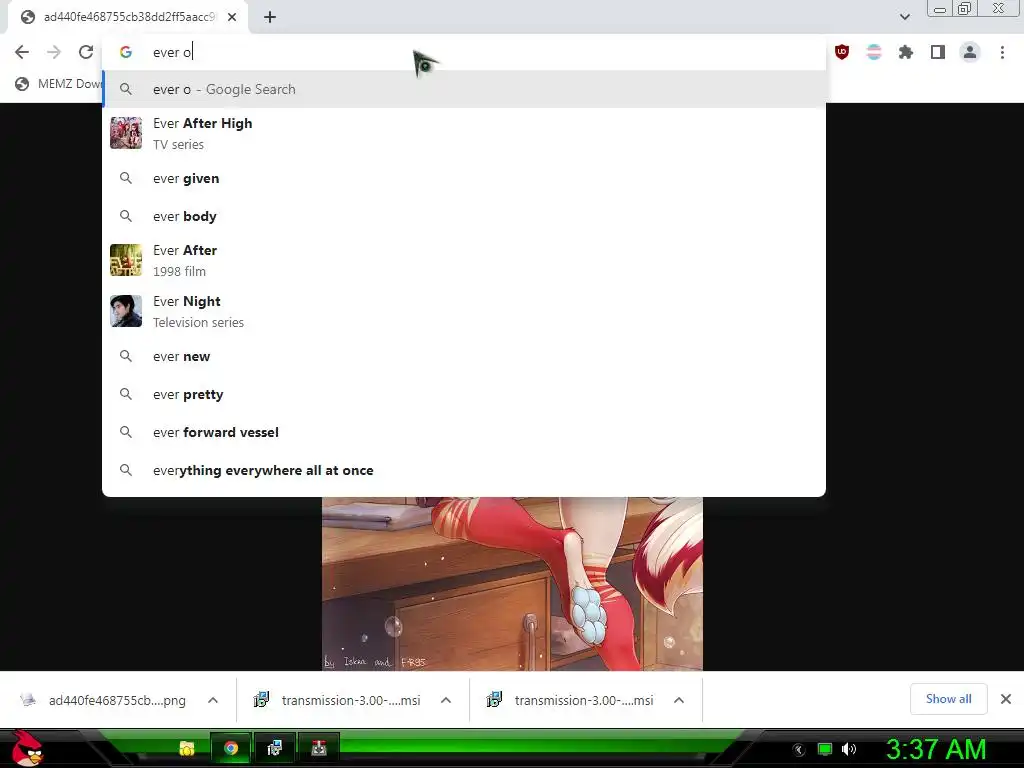Select 'everything everywhere all at once' suggestion
This screenshot has height=768, width=1024.
click(464, 470)
